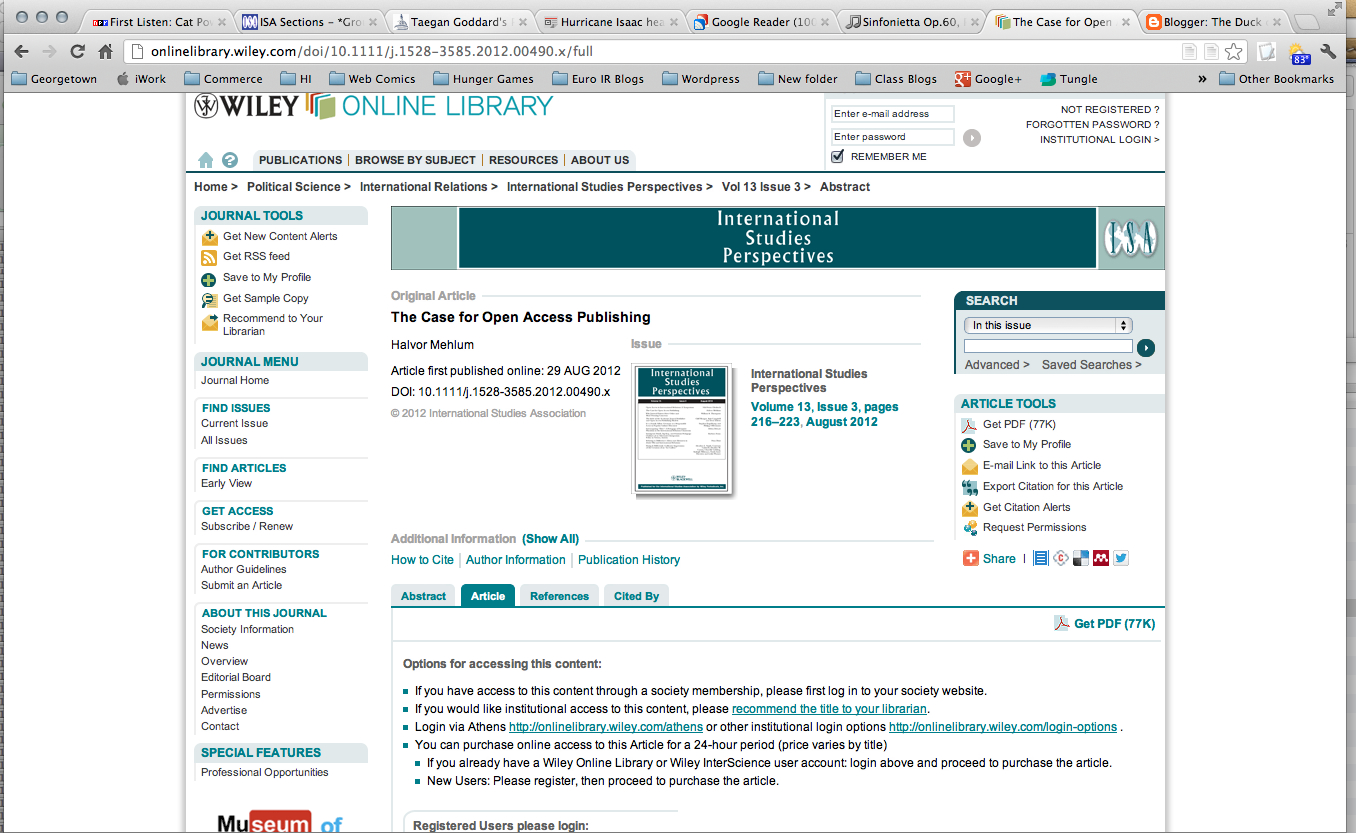1356x833 pixels.
Task: Expand Additional Information with Show All
Action: pyautogui.click(x=551, y=539)
